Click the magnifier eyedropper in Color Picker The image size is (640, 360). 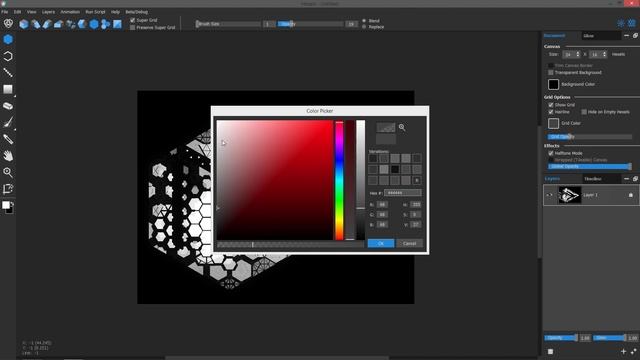point(402,127)
